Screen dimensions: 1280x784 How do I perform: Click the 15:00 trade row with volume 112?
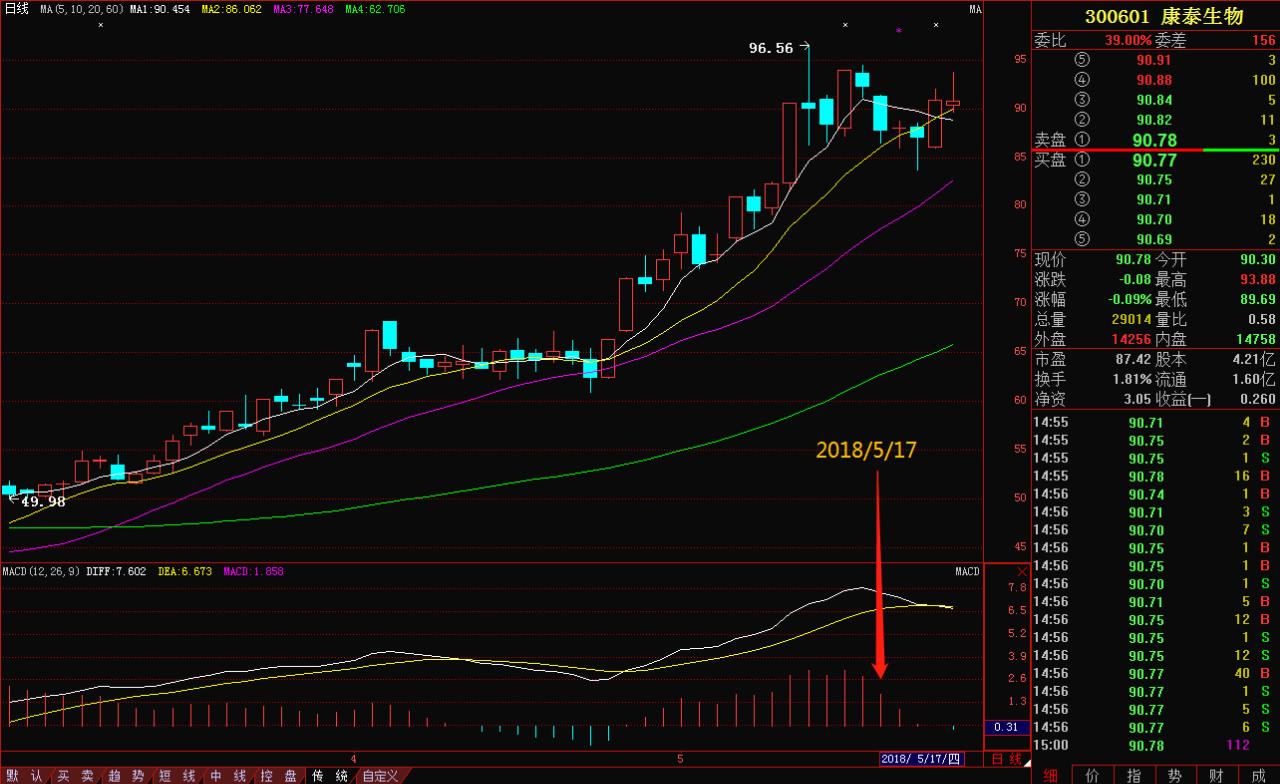click(1155, 745)
